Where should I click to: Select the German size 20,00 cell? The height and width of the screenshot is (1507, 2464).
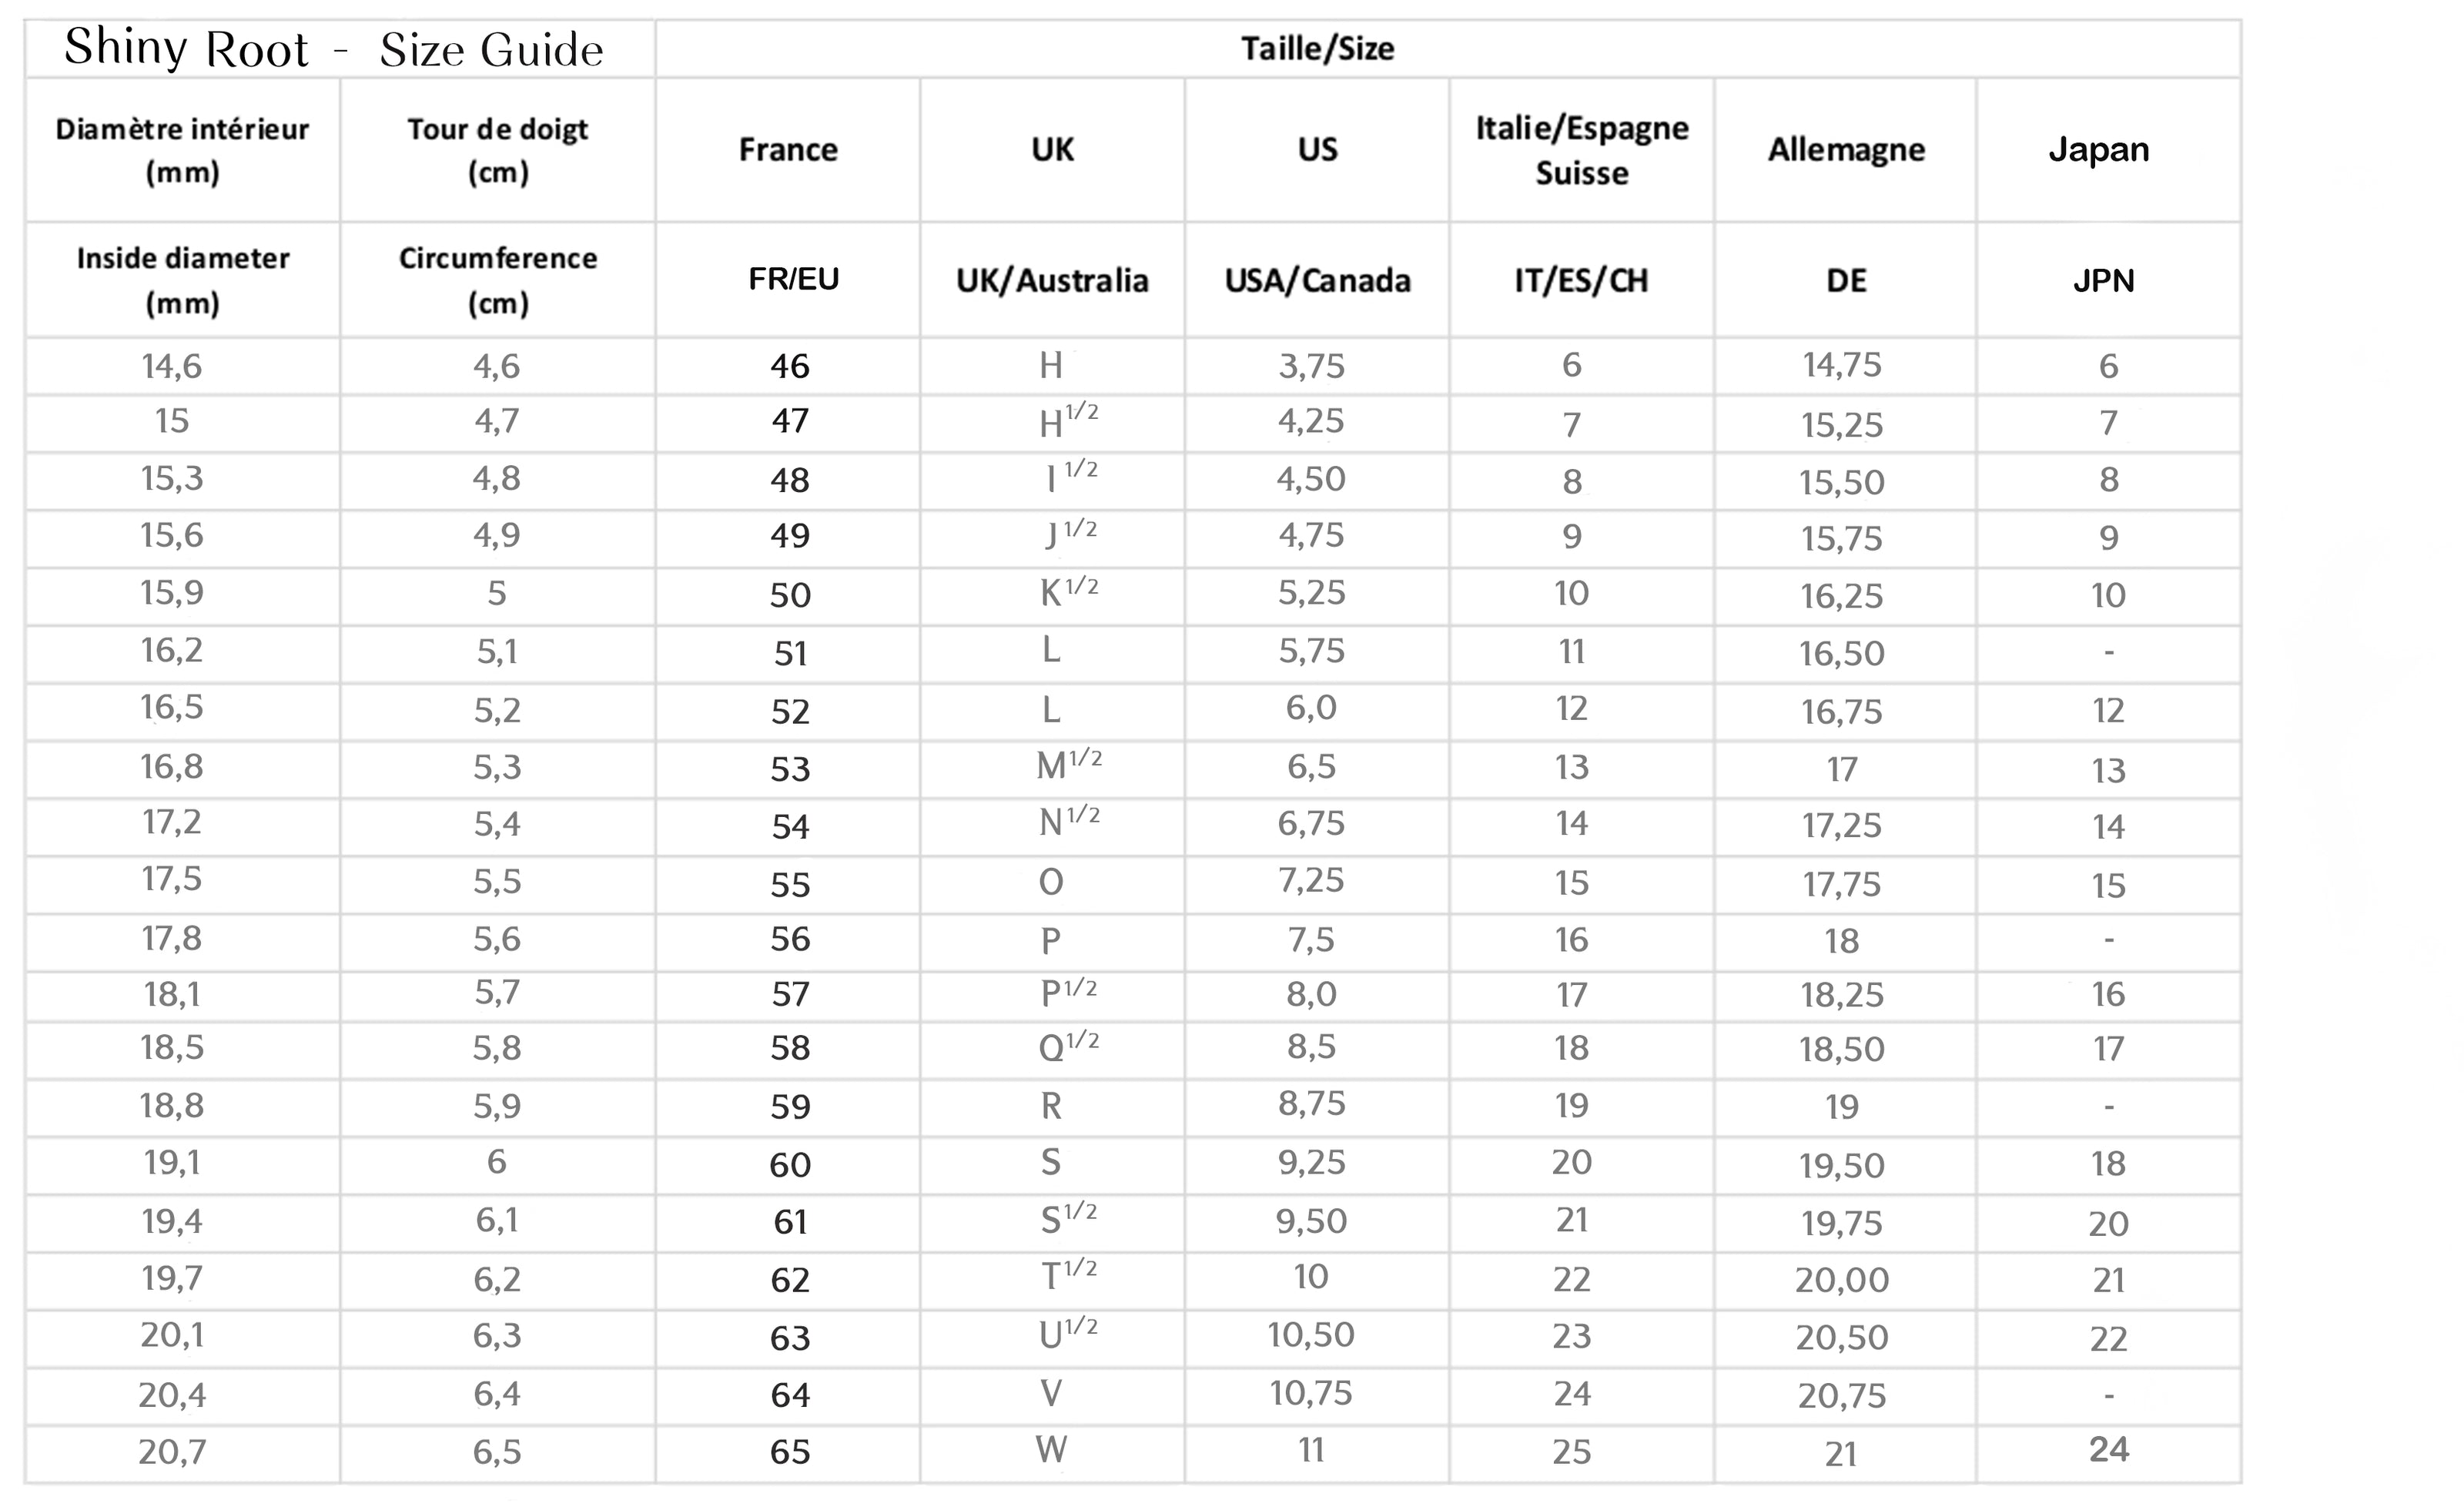coord(1841,1280)
